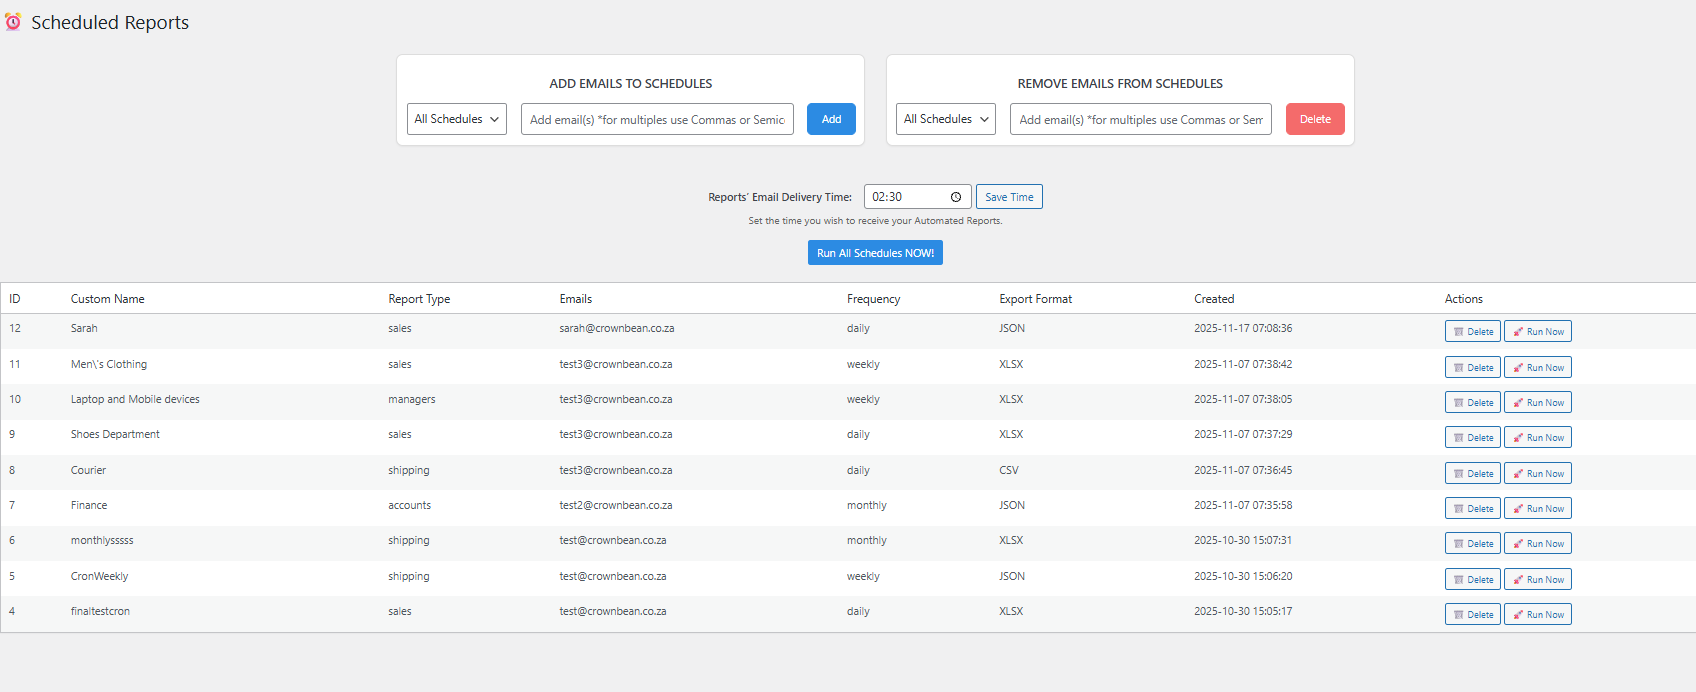Image resolution: width=1696 pixels, height=692 pixels.
Task: Click the Report Type column header
Action: point(419,299)
